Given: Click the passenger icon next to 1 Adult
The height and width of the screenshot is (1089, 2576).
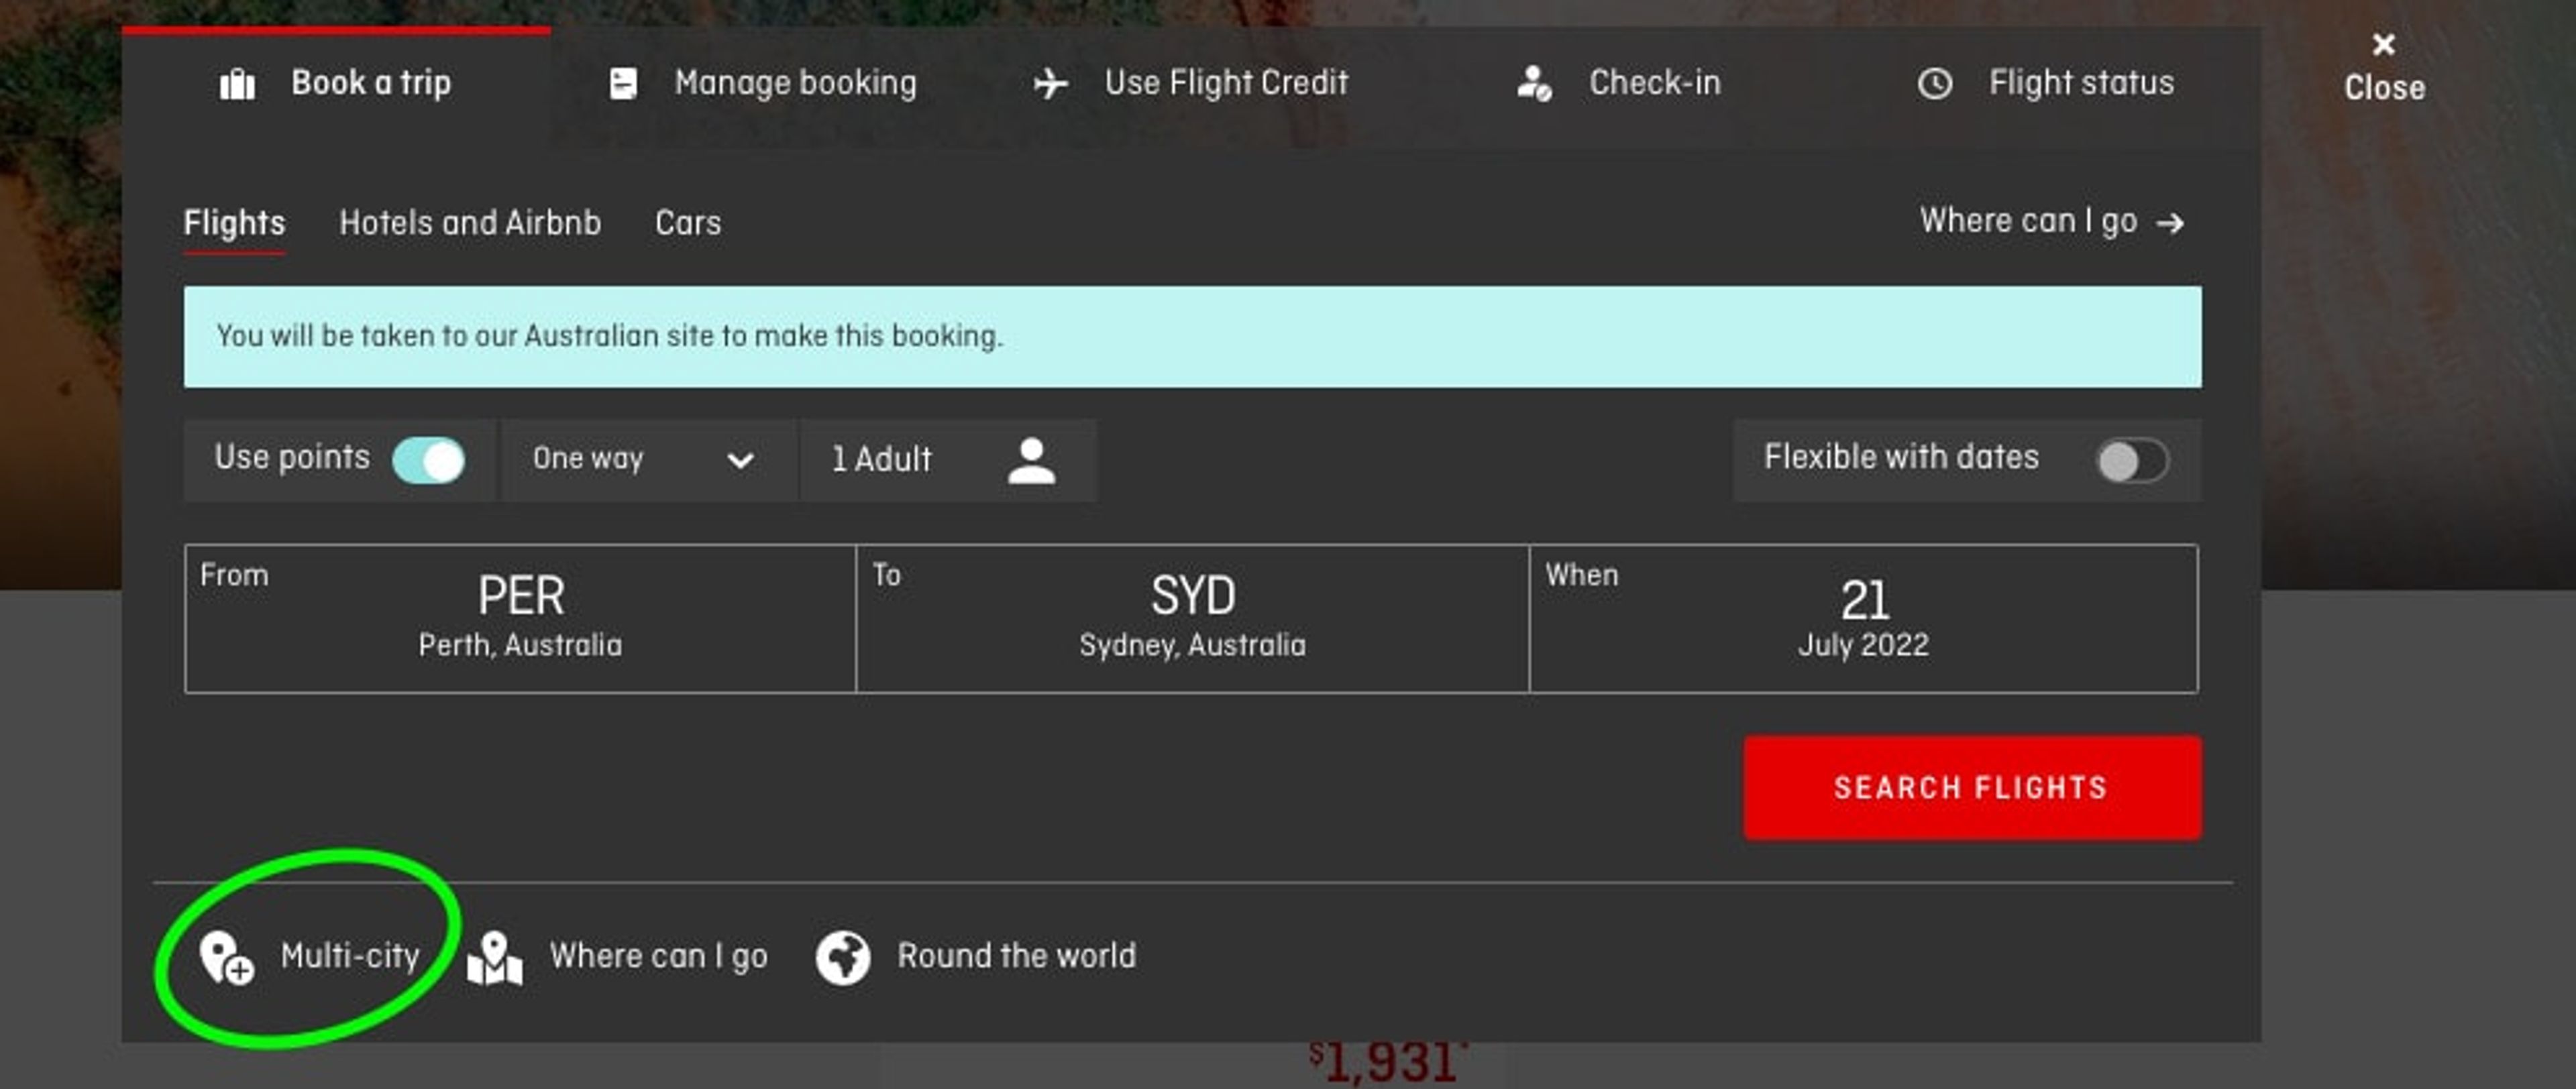Looking at the screenshot, I should click(x=1031, y=461).
